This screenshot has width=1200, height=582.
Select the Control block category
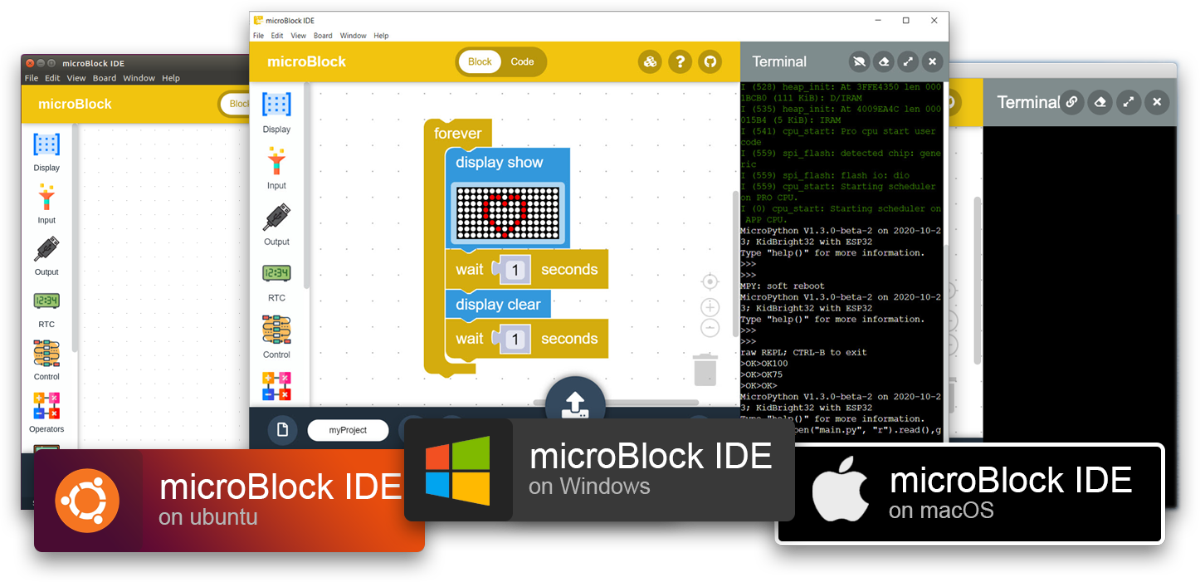(276, 334)
